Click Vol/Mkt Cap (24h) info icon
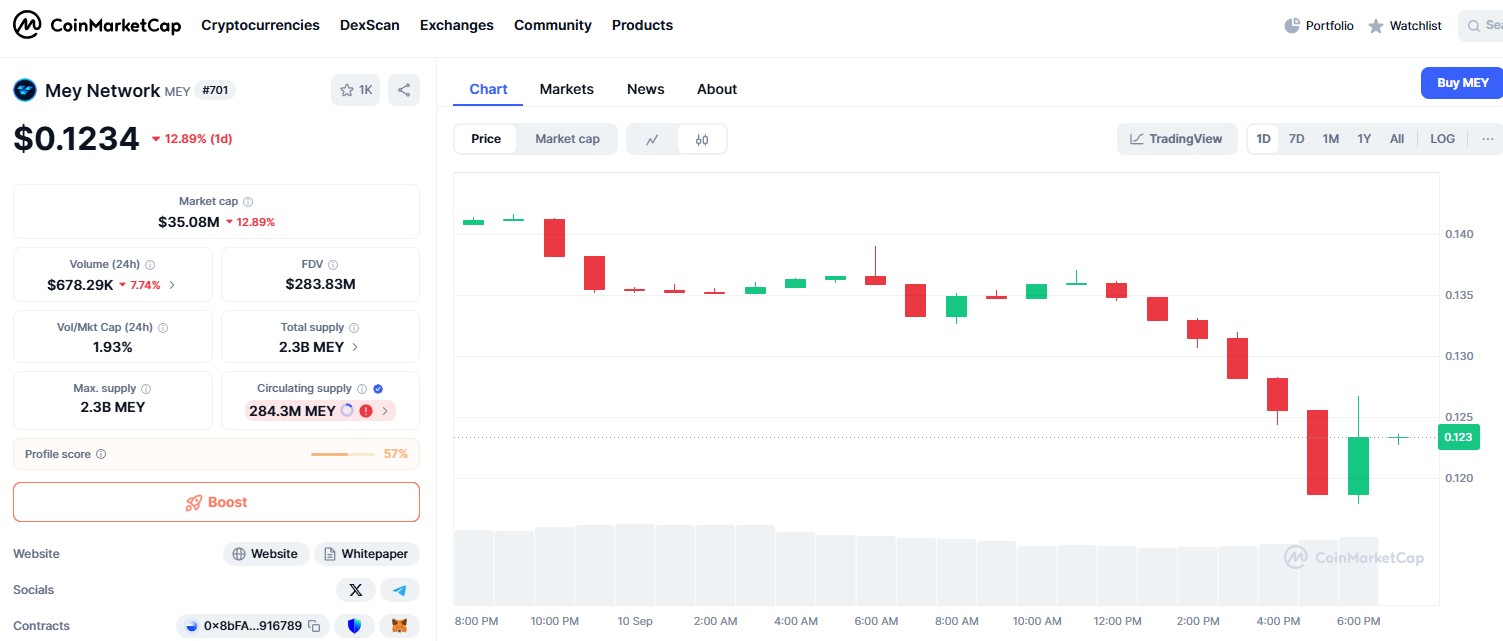 click(163, 328)
